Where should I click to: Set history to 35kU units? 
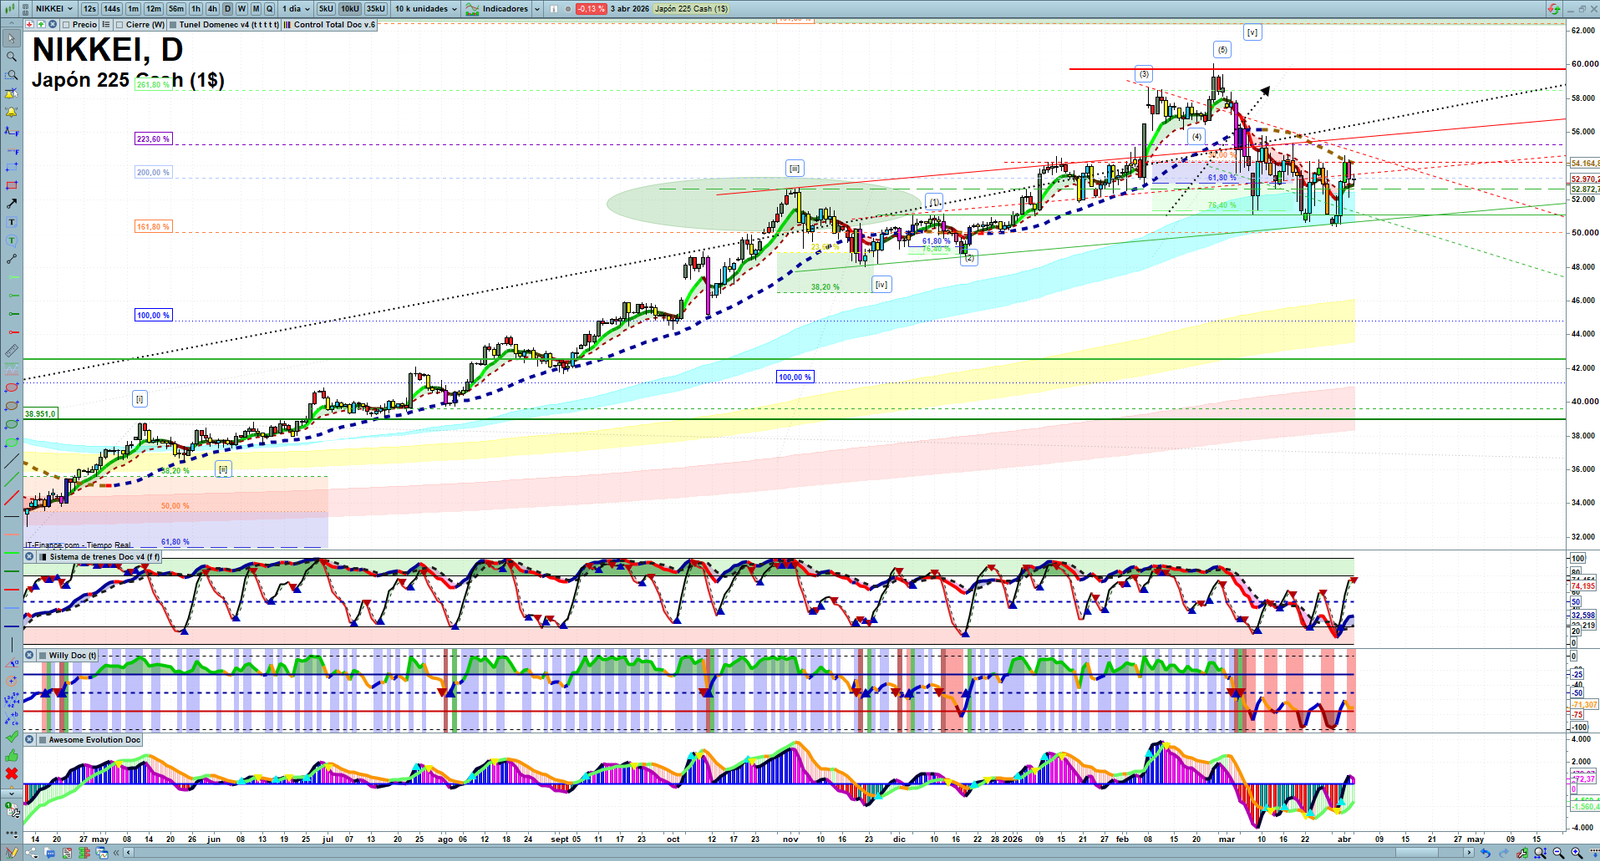(375, 9)
